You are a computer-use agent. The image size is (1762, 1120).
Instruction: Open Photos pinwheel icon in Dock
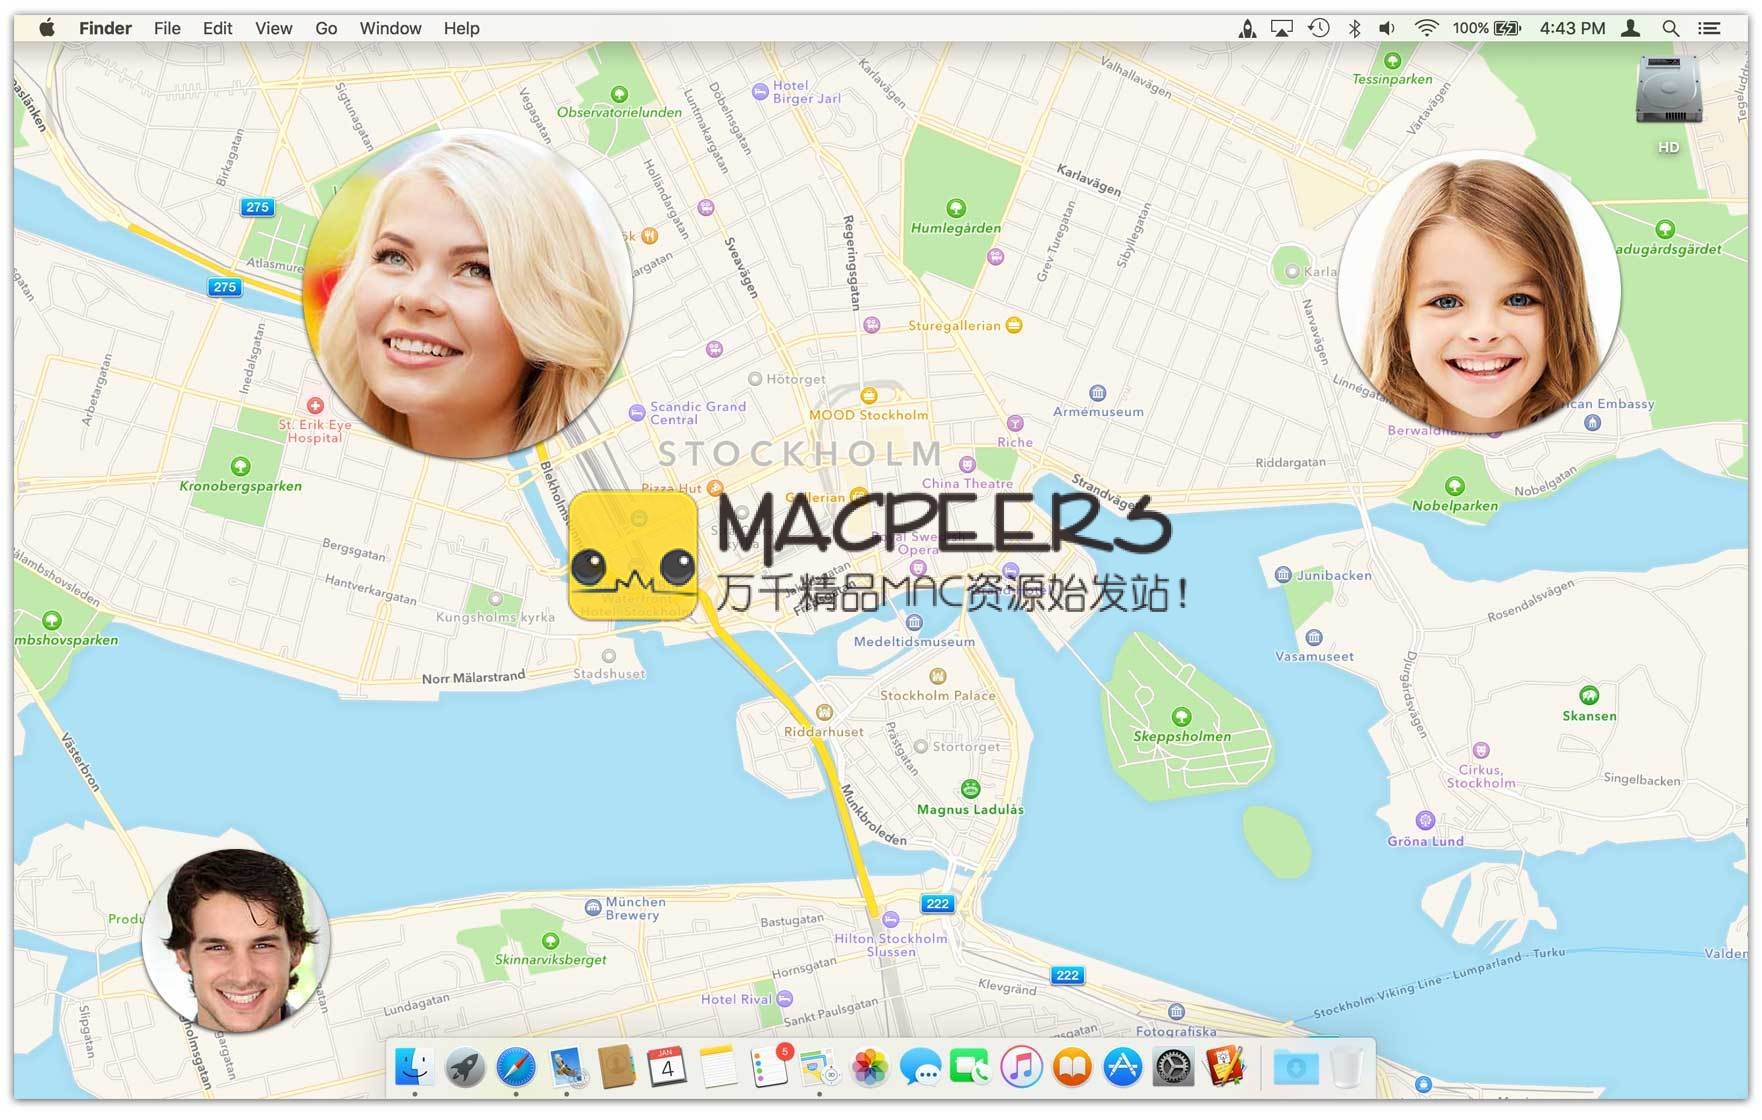870,1067
